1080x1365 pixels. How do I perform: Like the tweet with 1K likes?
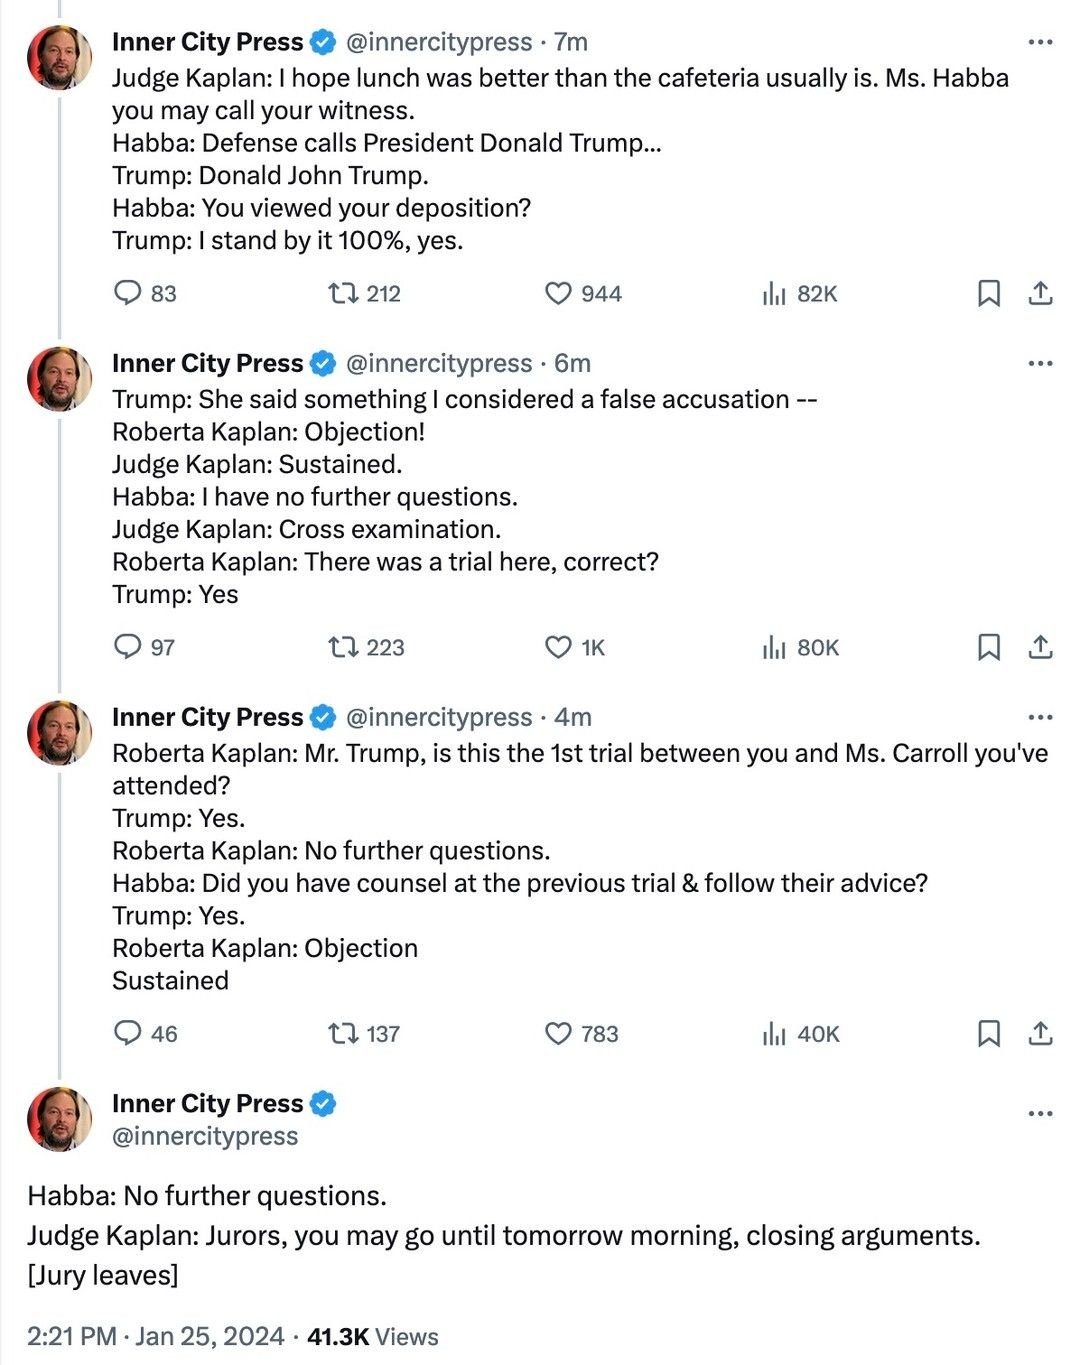(x=558, y=647)
